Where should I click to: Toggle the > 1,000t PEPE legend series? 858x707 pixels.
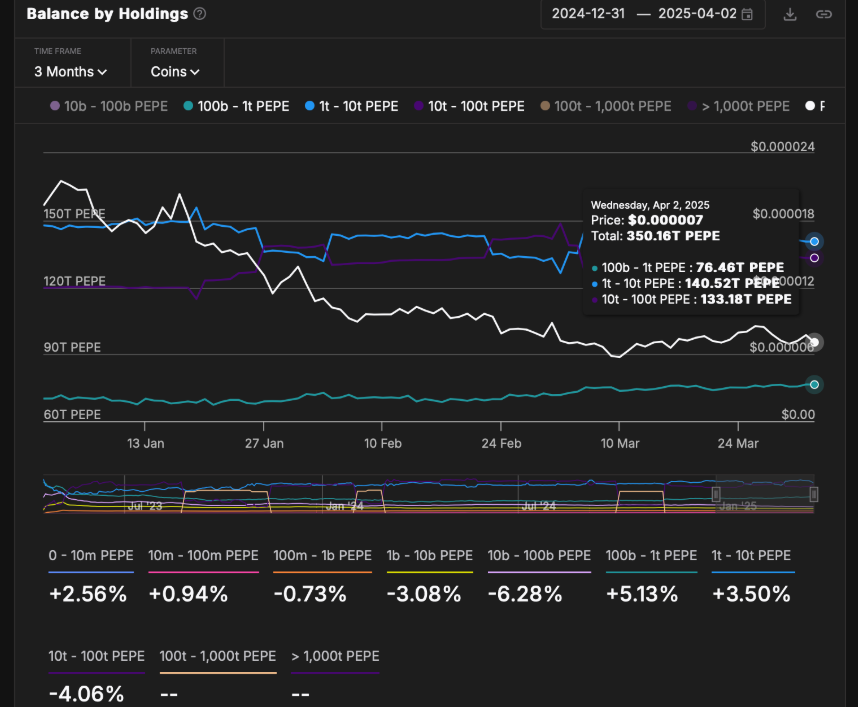739,106
